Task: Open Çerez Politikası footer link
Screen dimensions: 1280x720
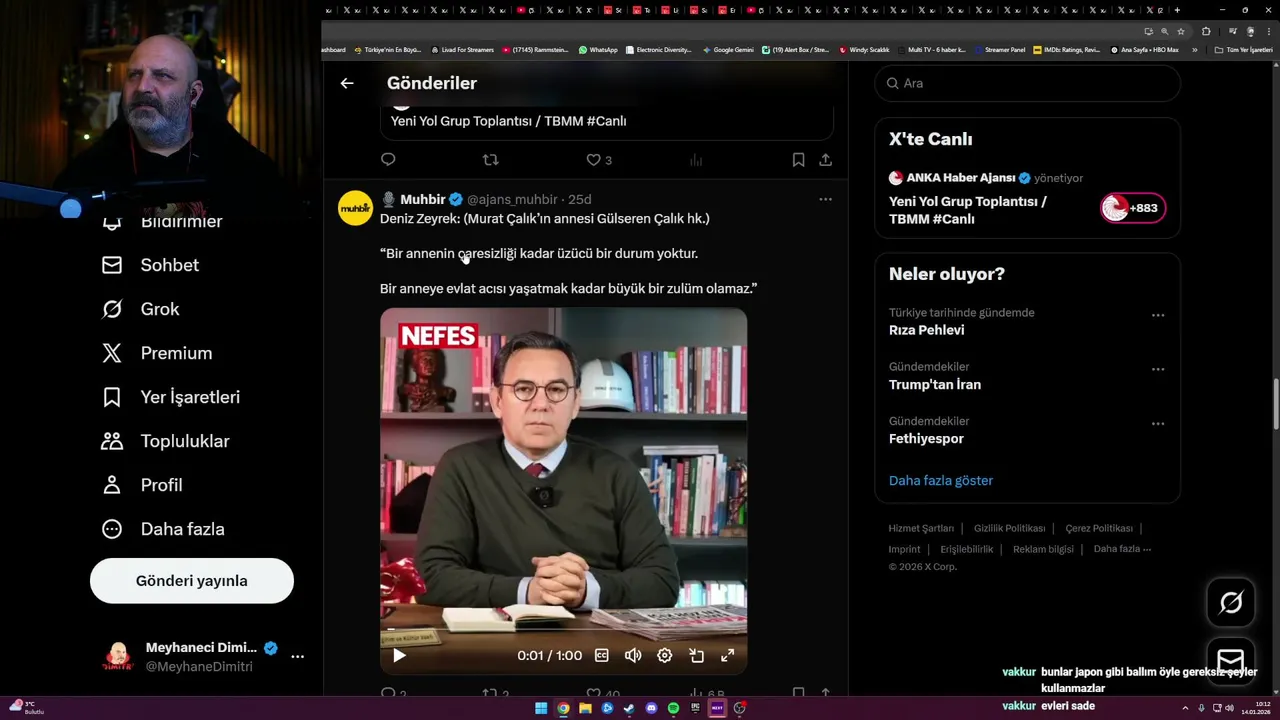Action: (1099, 528)
